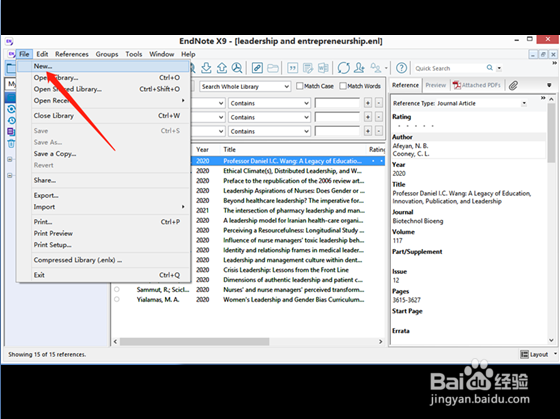Click the Sync Library icon
This screenshot has width=560, height=419.
coord(344,68)
